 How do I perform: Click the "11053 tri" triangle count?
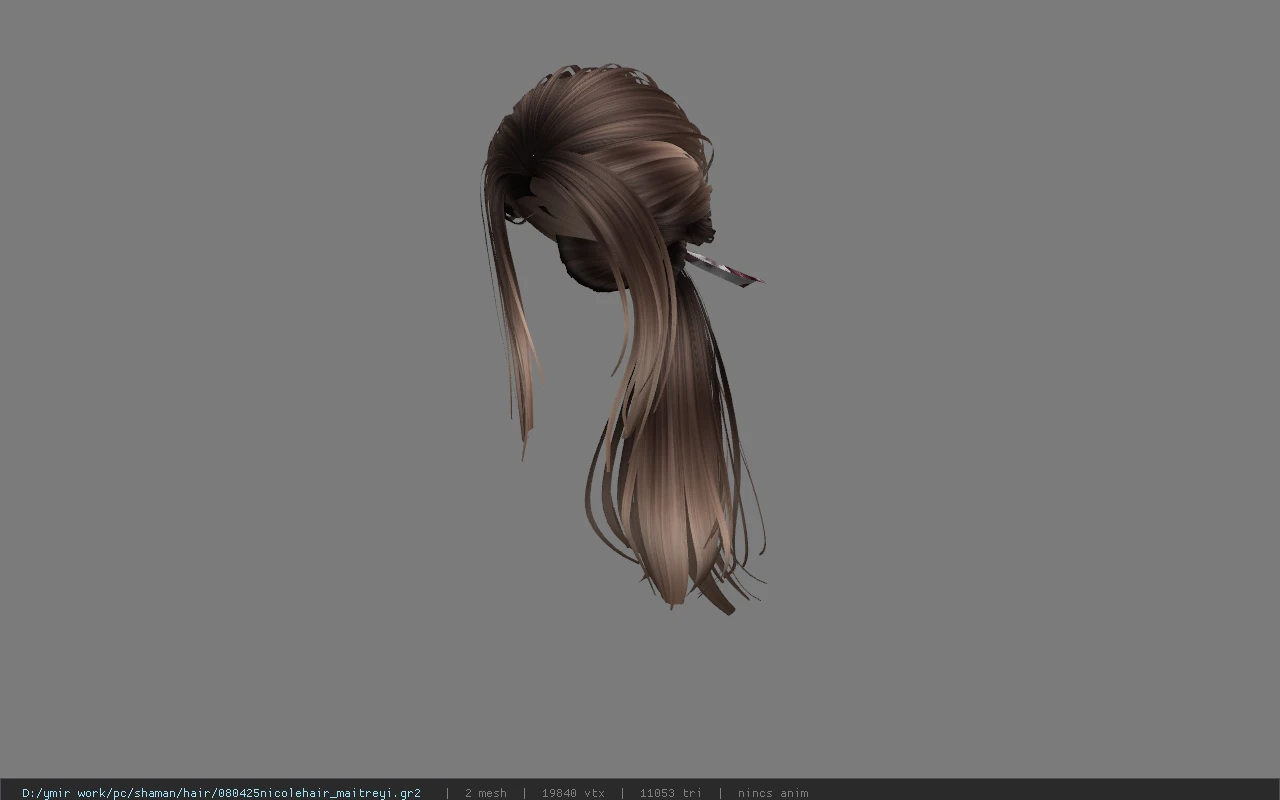pyautogui.click(x=670, y=793)
